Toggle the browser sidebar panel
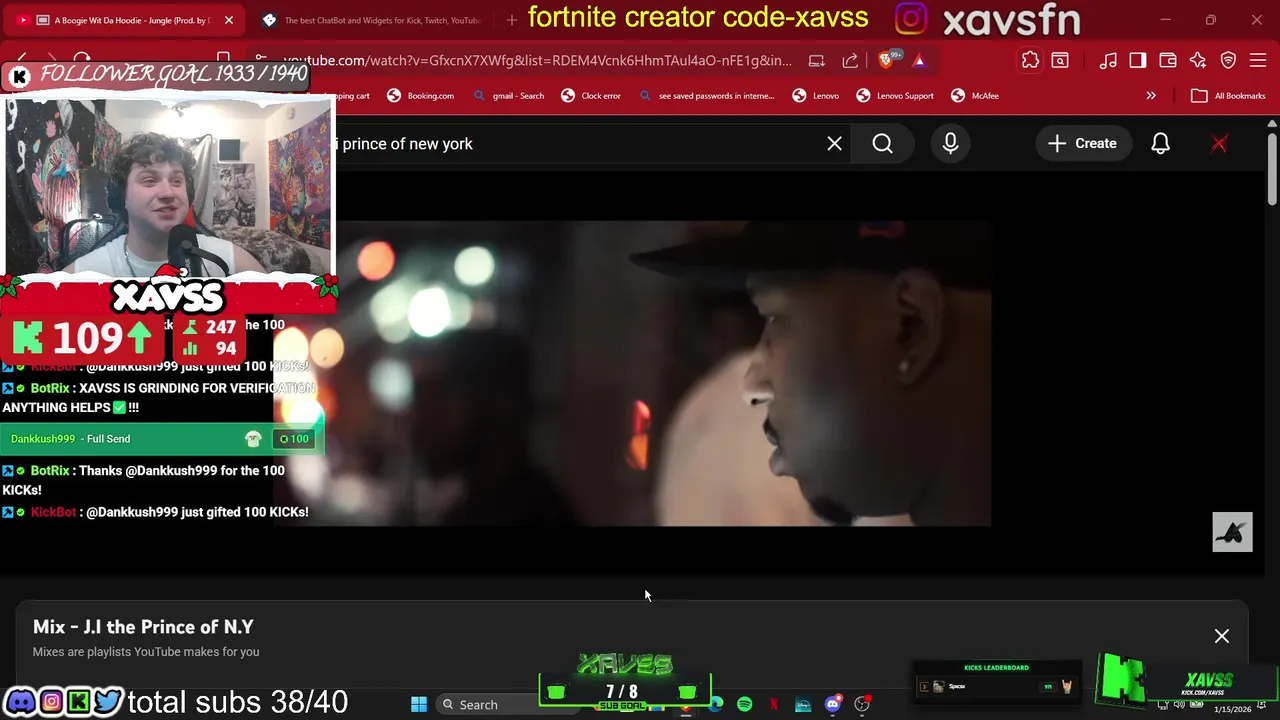Image resolution: width=1280 pixels, height=720 pixels. pos(1138,61)
